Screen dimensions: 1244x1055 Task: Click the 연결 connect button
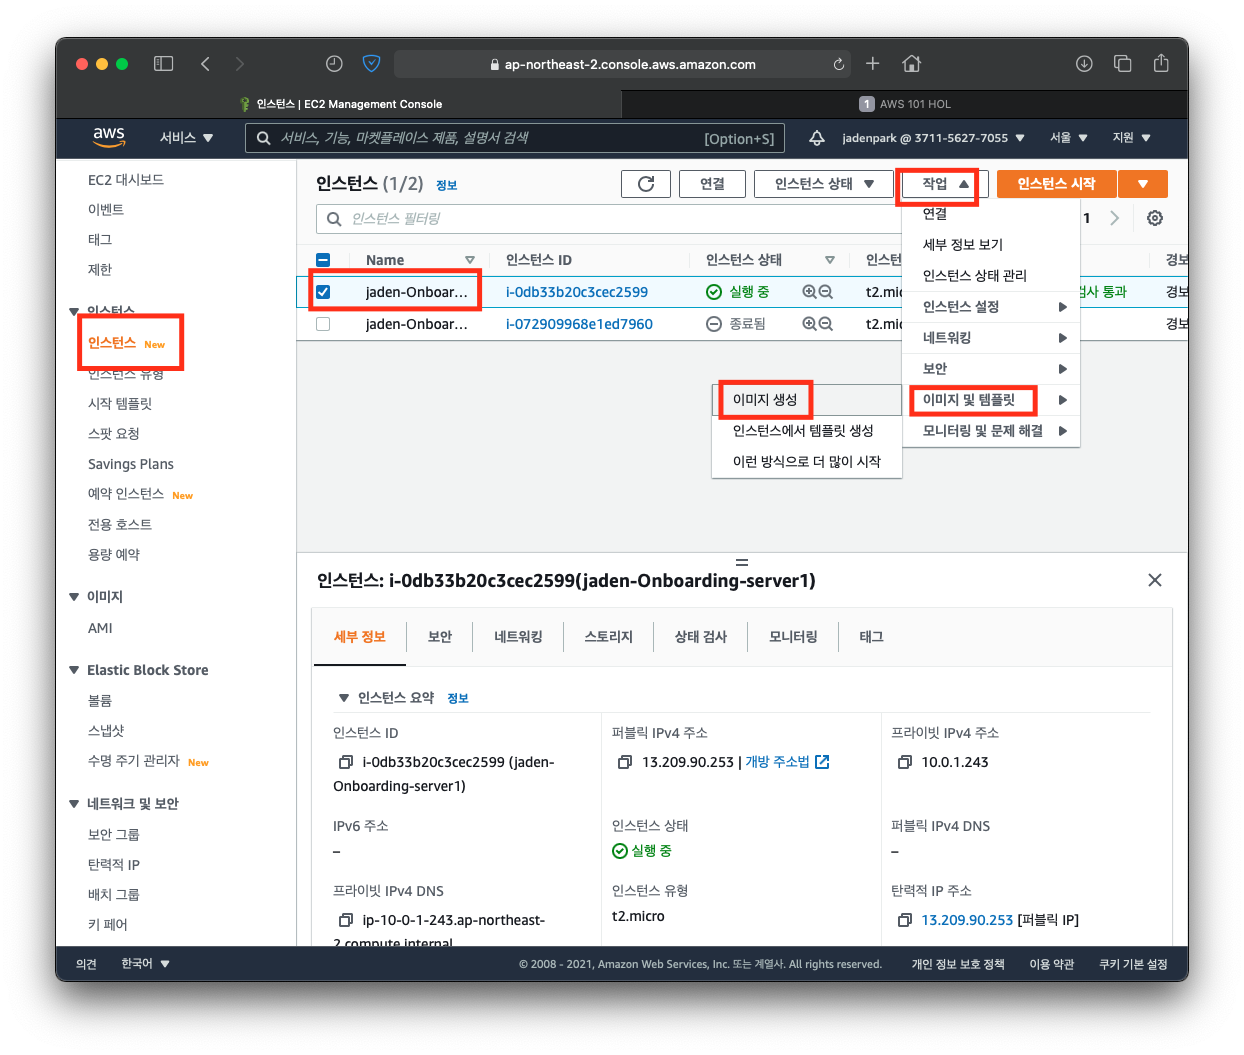tap(712, 184)
